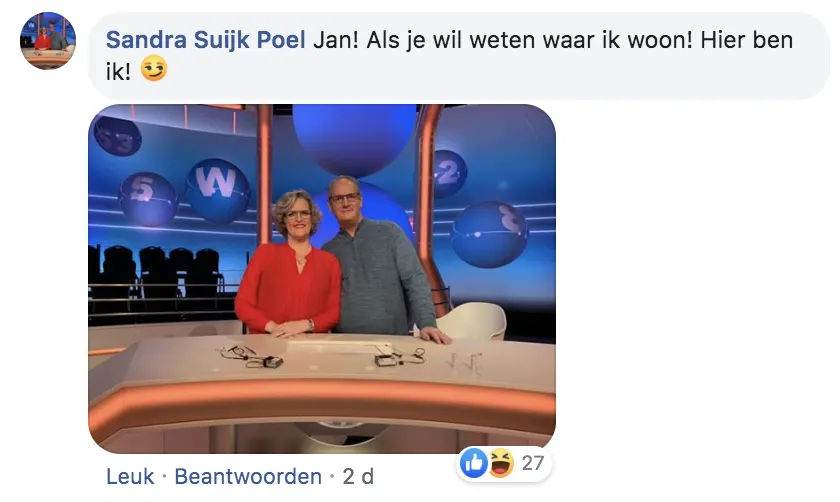Image resolution: width=840 pixels, height=502 pixels.
Task: Visit the Sandra Suijk Poel name link
Action: 206,40
